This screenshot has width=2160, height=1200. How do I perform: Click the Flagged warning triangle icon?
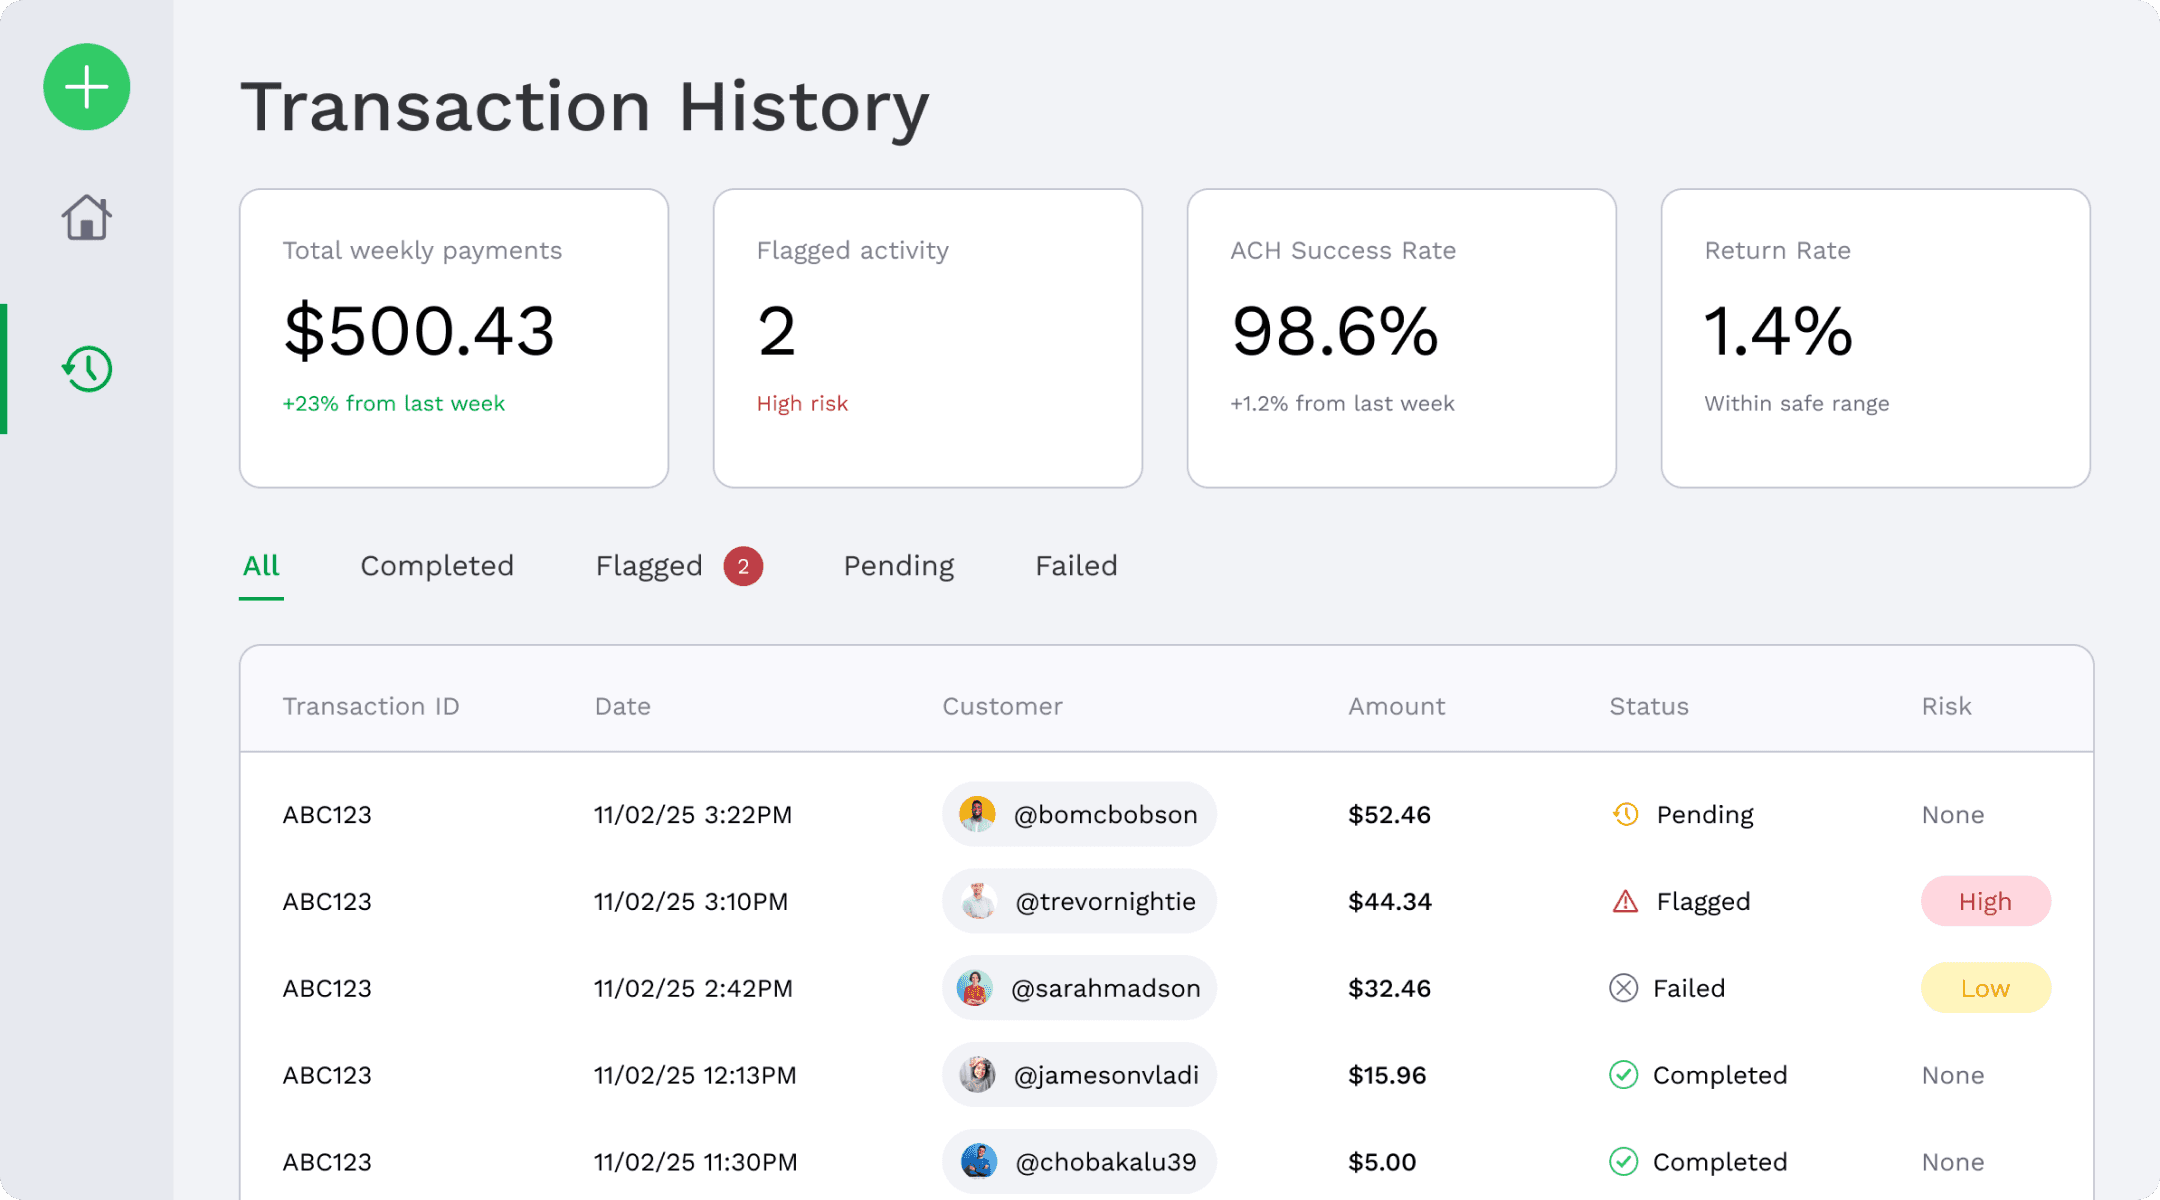[x=1625, y=901]
